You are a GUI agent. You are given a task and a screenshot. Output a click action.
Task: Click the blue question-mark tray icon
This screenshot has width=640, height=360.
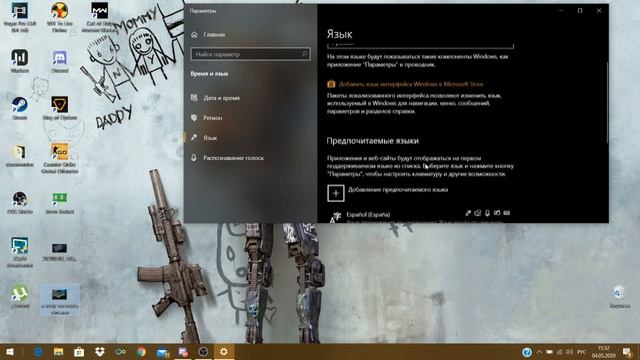click(x=527, y=352)
